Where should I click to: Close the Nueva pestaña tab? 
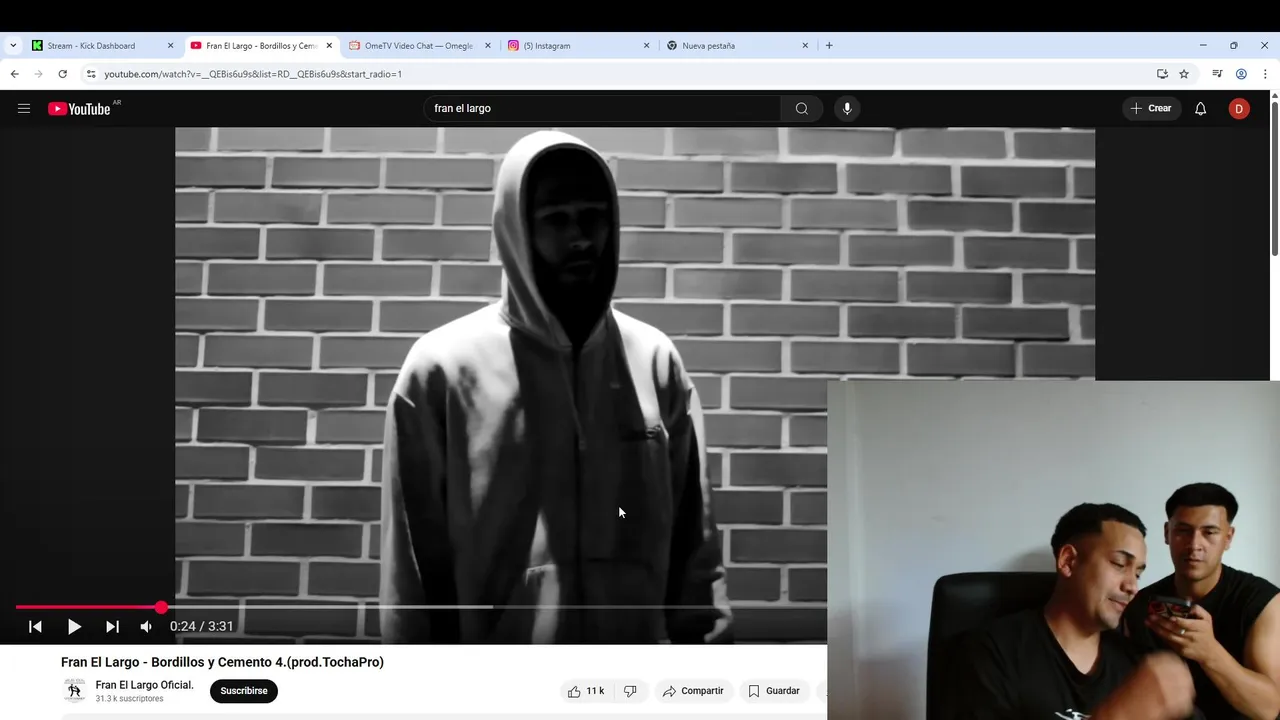click(x=805, y=45)
